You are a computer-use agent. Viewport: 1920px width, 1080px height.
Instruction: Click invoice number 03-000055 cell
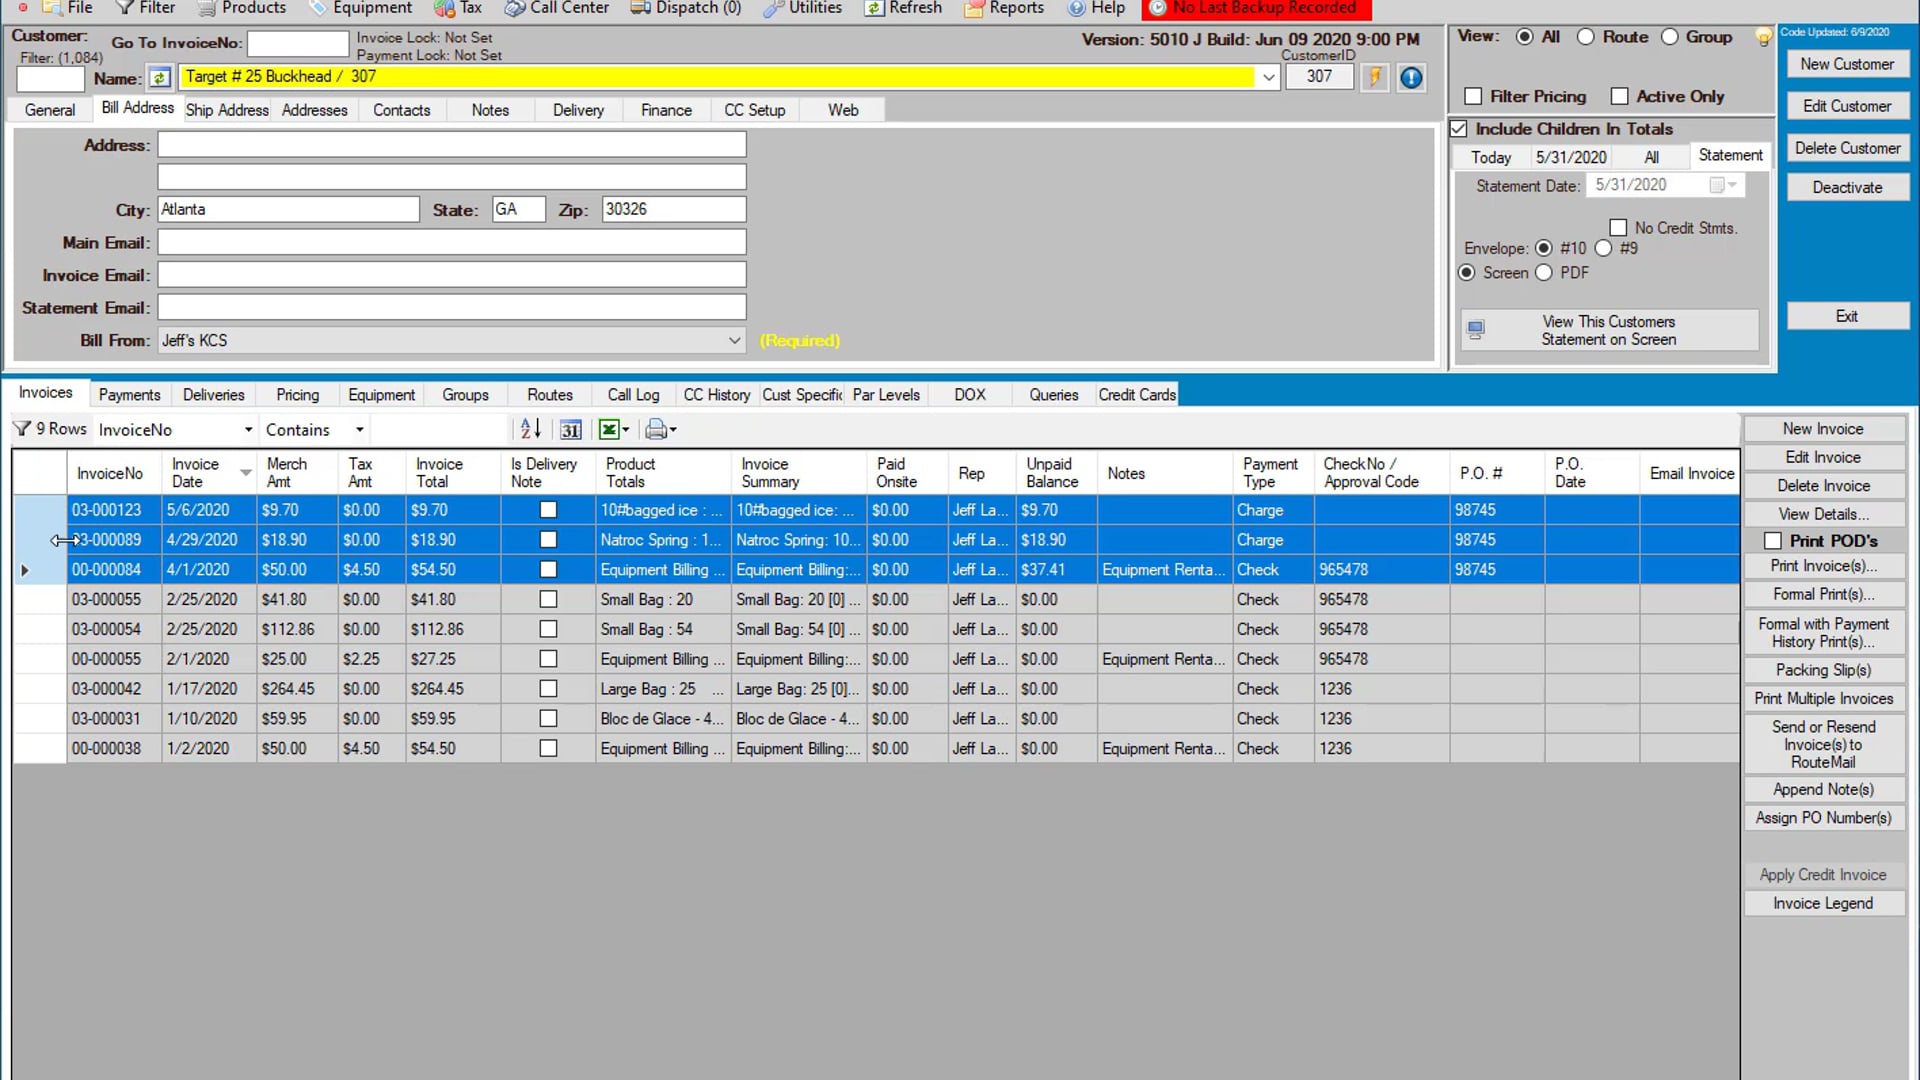[x=113, y=599]
